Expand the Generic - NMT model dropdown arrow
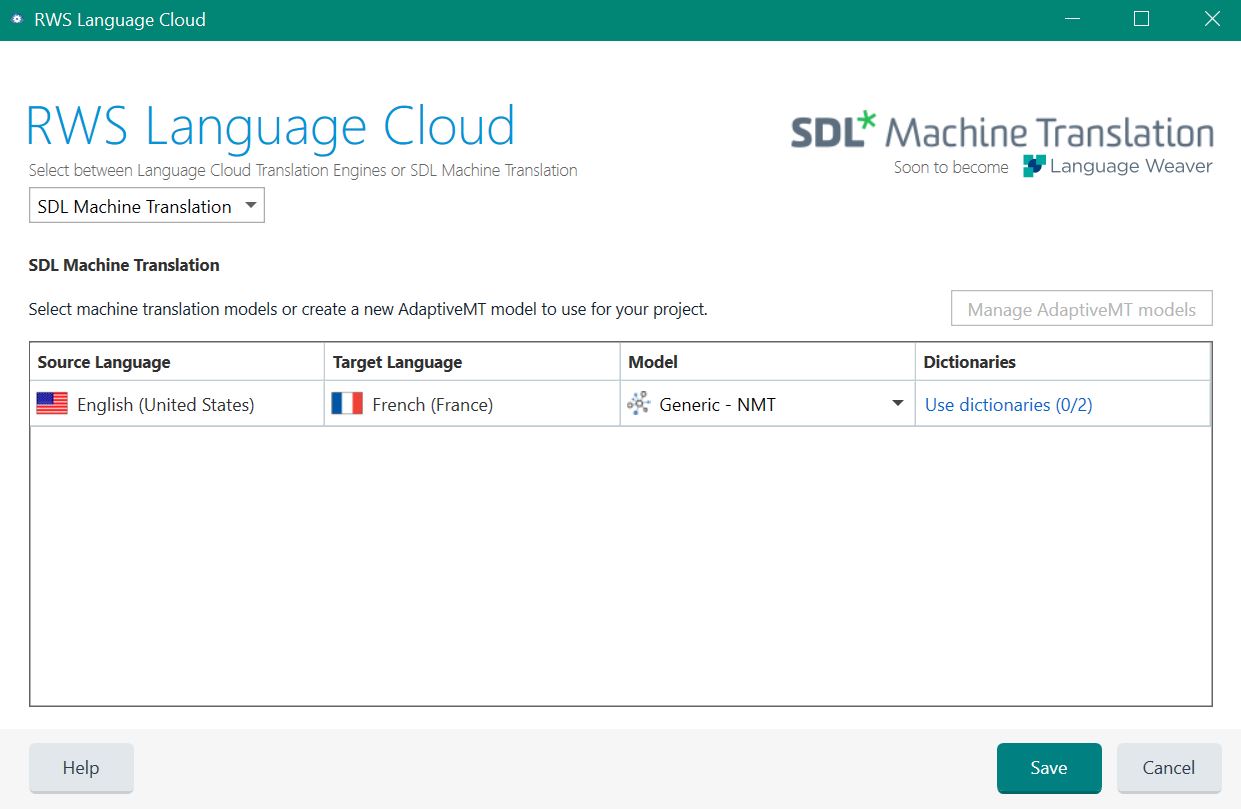Image resolution: width=1241 pixels, height=809 pixels. 897,404
